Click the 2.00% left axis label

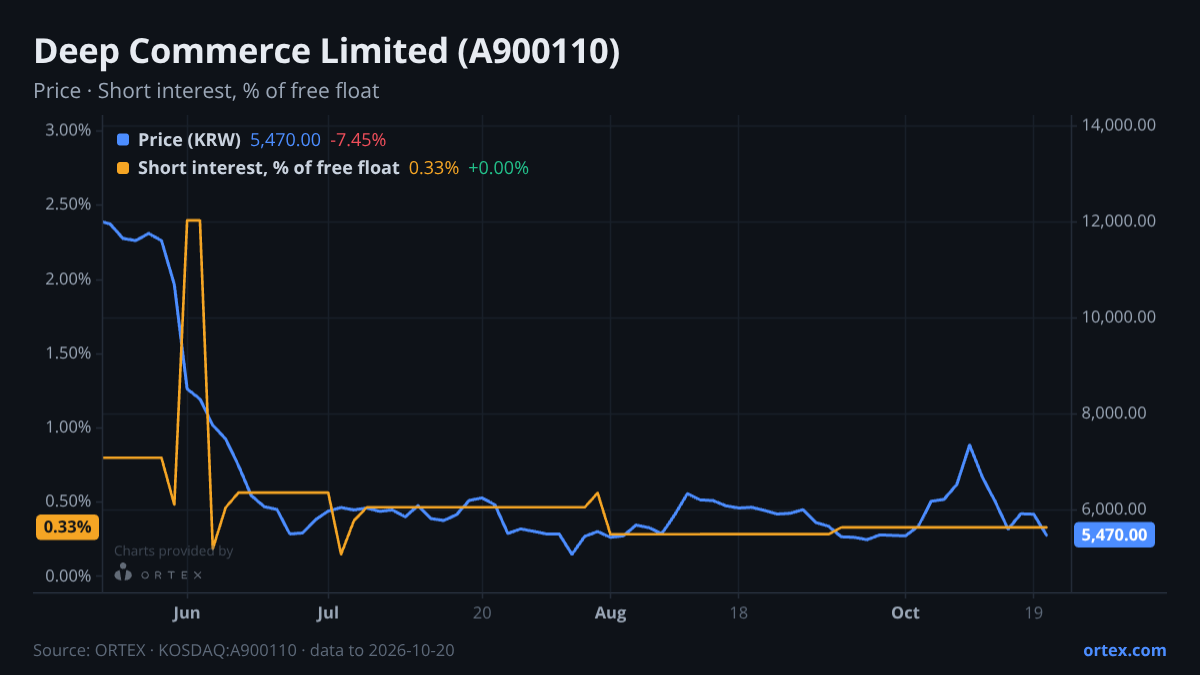click(68, 279)
